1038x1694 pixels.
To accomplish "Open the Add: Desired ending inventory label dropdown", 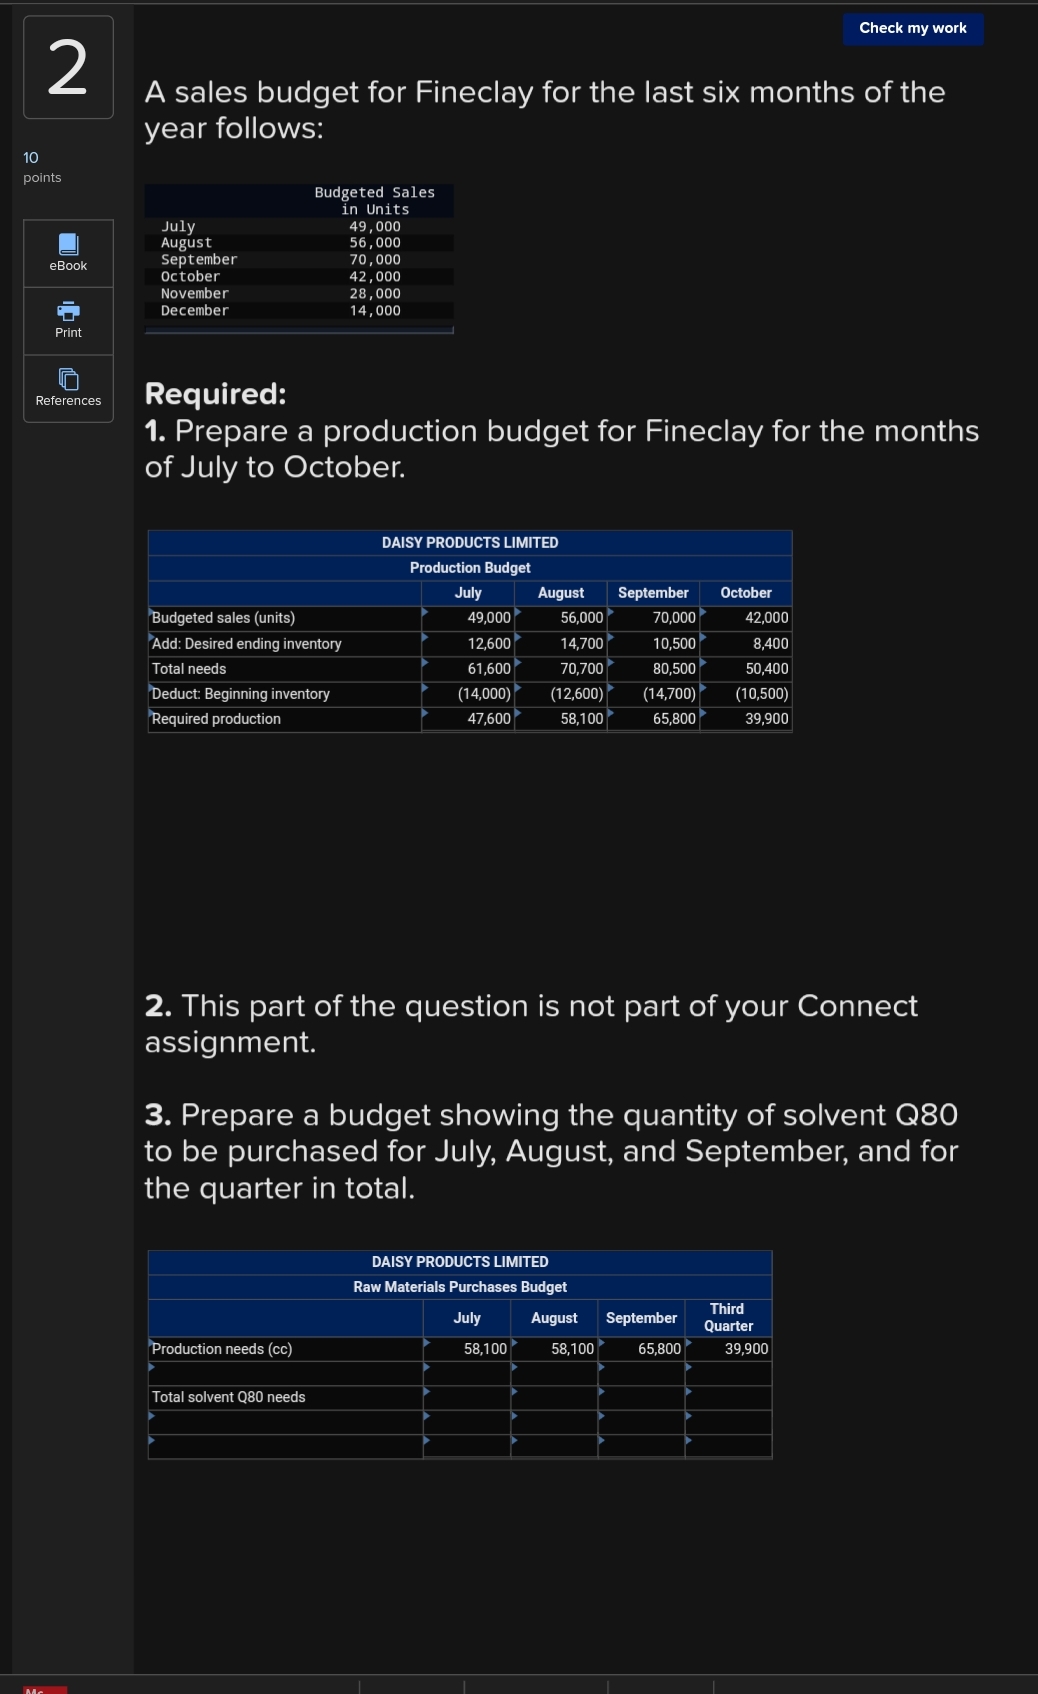I will (x=285, y=644).
